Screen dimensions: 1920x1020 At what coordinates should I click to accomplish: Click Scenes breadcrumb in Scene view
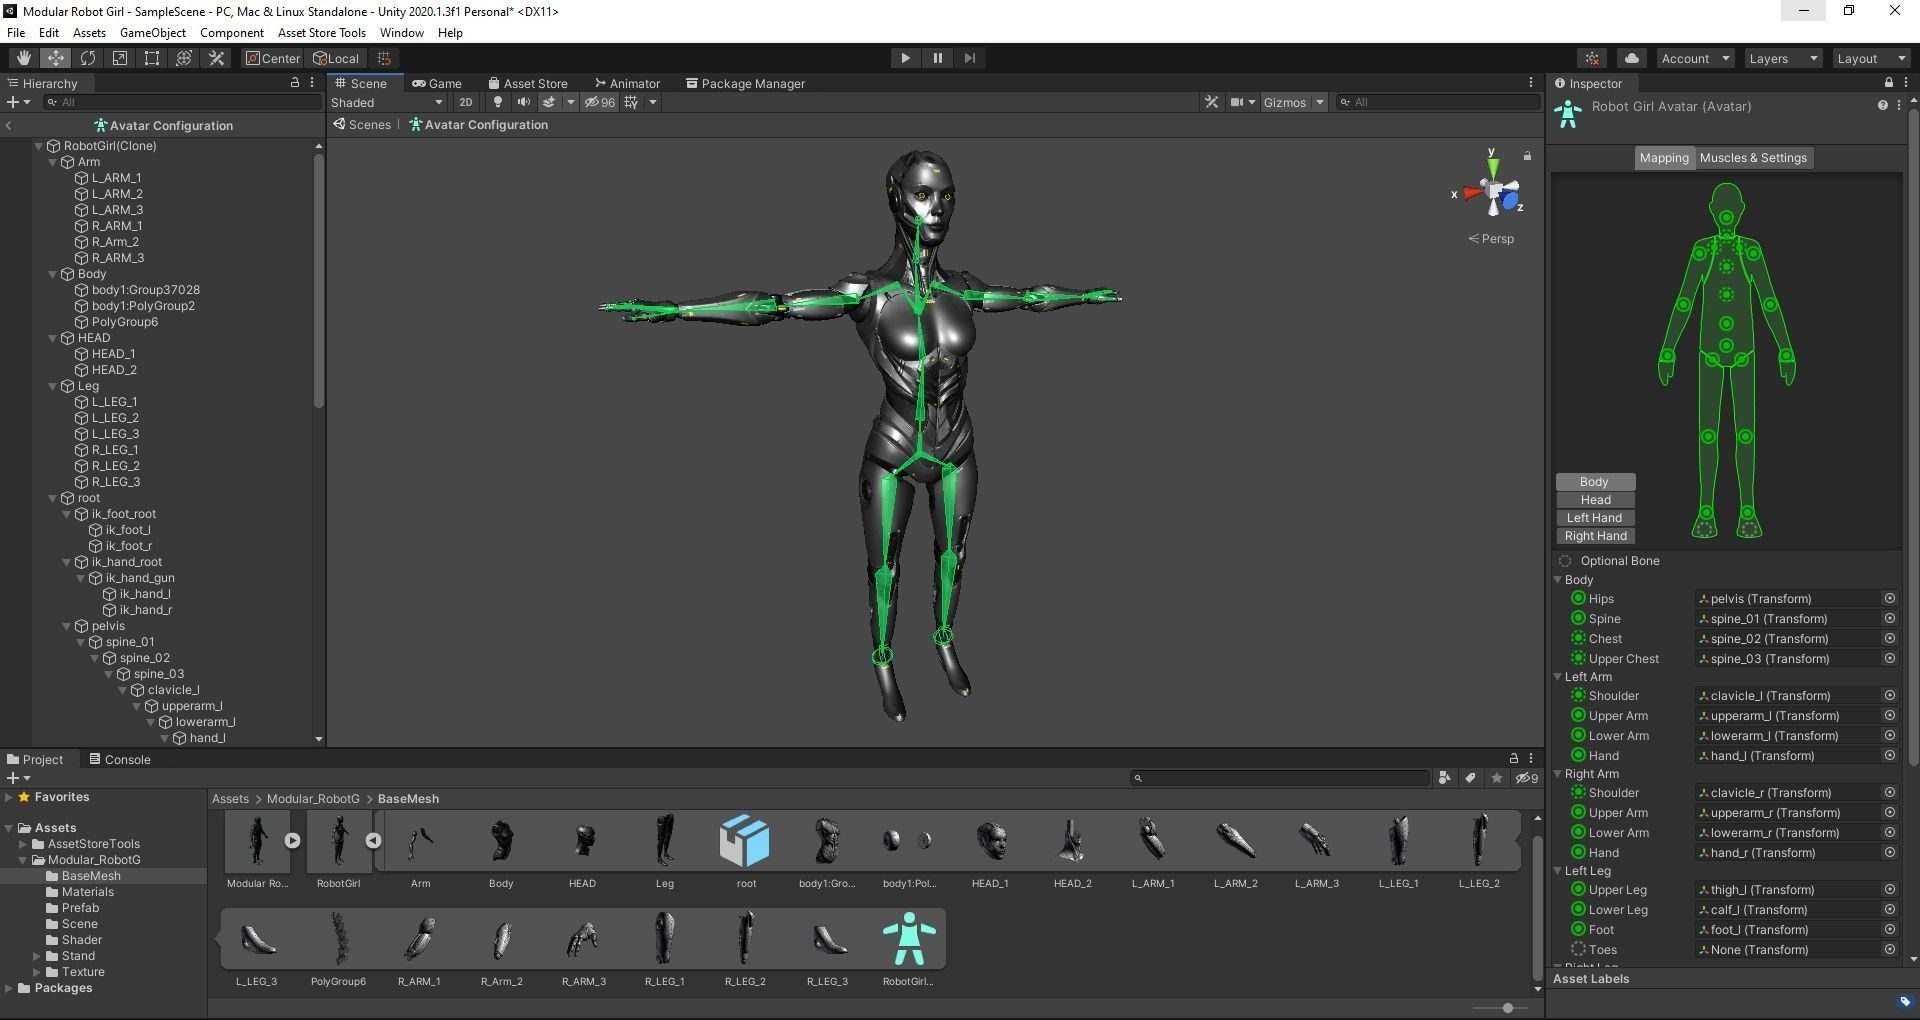point(362,125)
